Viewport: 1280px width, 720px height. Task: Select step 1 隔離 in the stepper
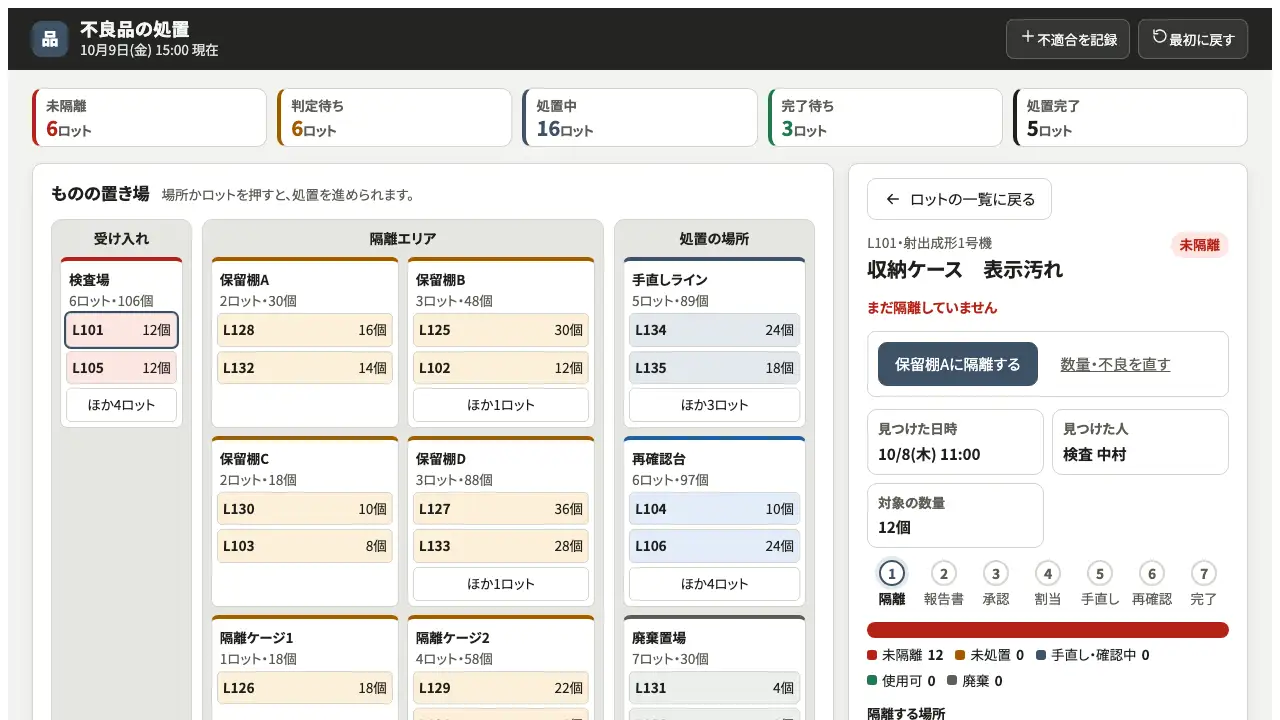click(x=892, y=584)
